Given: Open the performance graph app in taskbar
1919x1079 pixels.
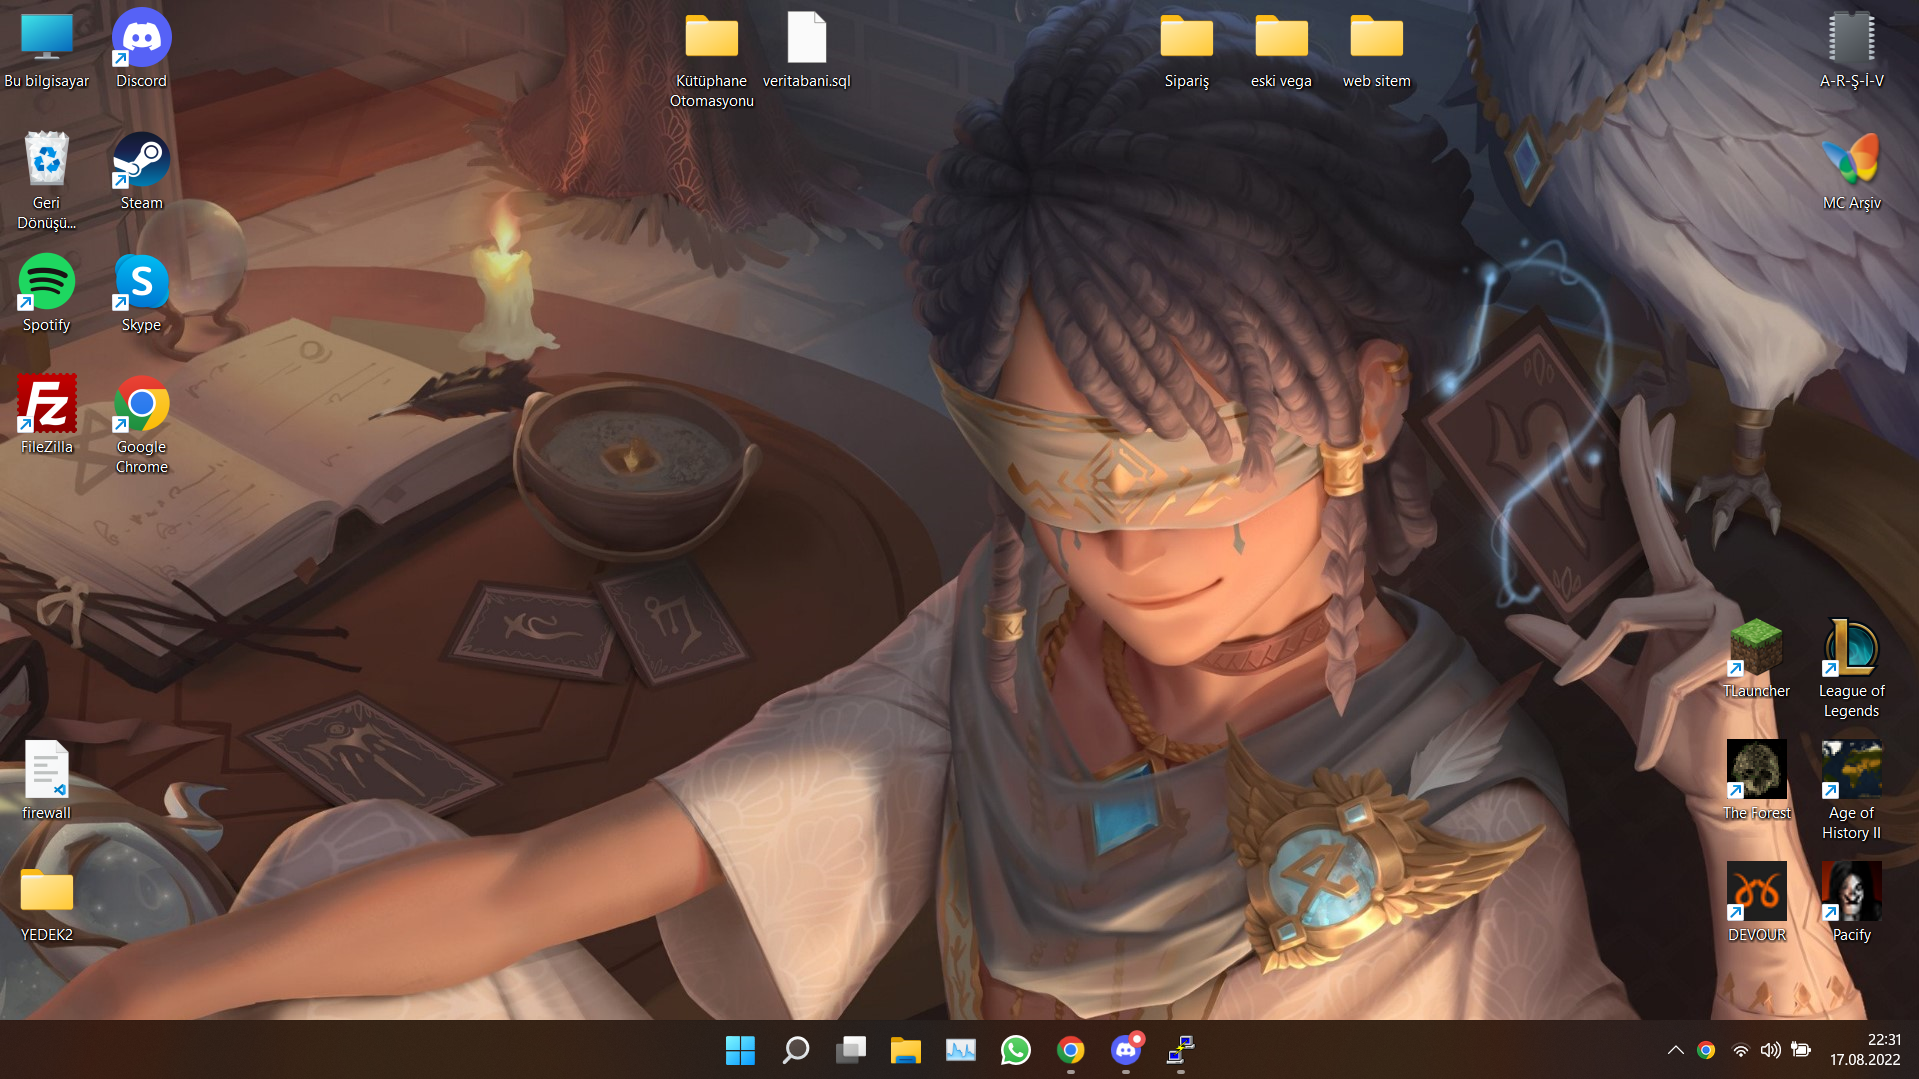Looking at the screenshot, I should click(x=960, y=1050).
